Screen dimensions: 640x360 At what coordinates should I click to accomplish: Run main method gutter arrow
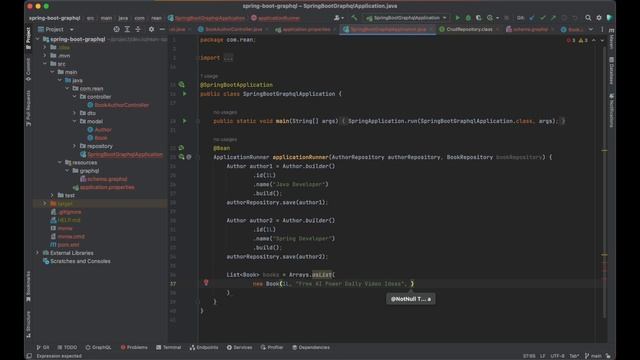[184, 121]
